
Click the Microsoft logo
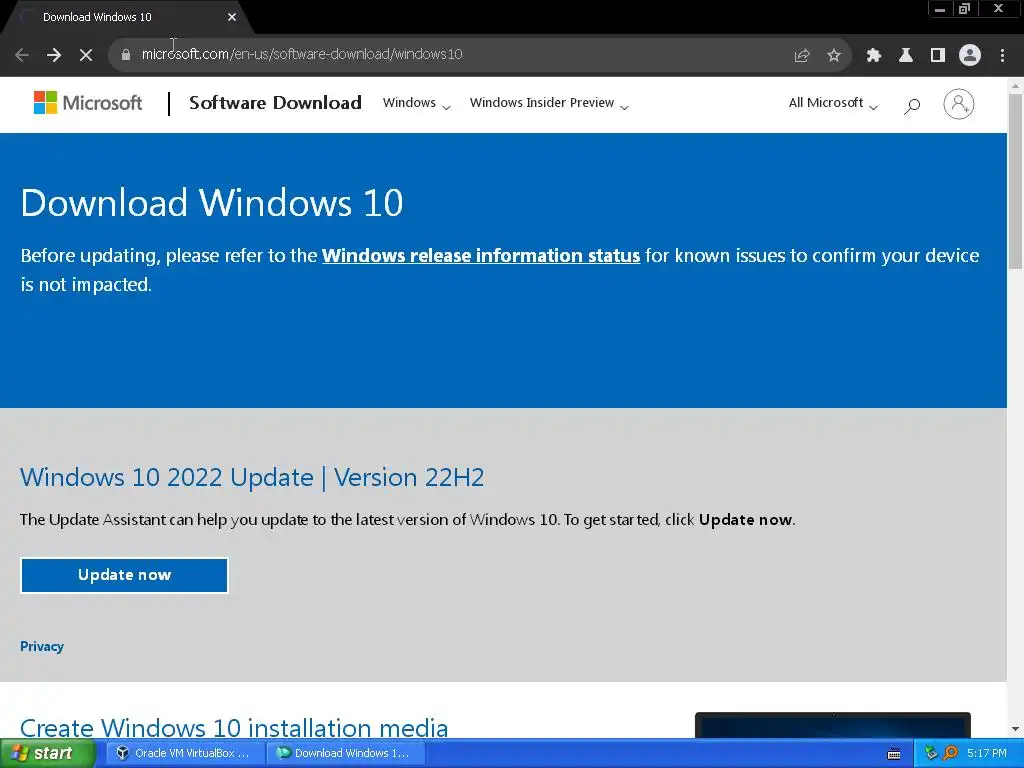(88, 103)
